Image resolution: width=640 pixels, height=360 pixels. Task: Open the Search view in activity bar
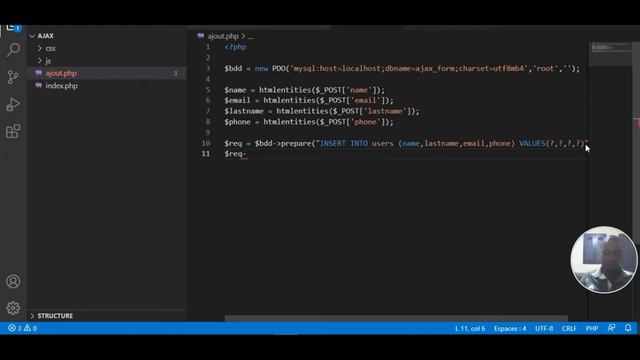(13, 50)
